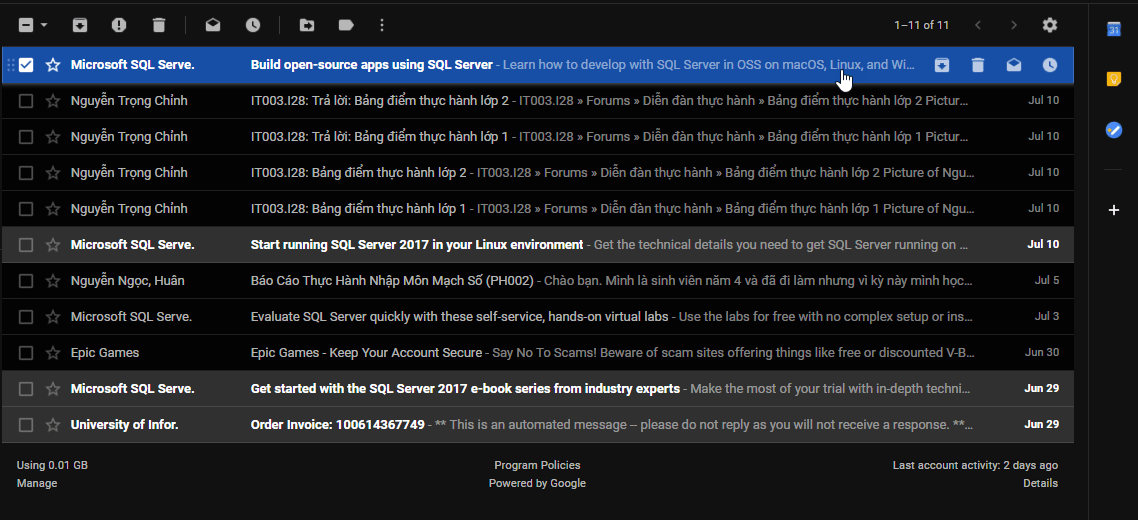This screenshot has height=520, width=1138.
Task: Click the Jun 30 date of Epic Games email
Action: pos(1041,353)
